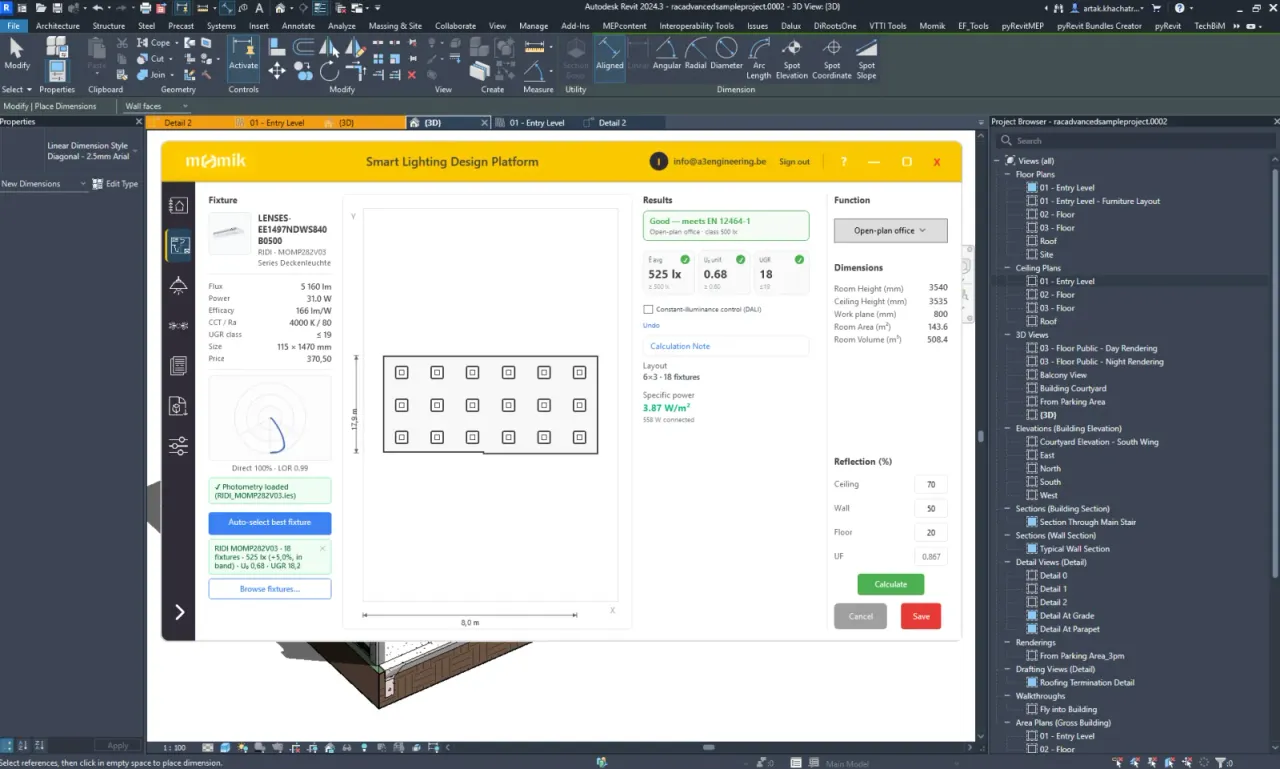Choose the Angular dimension tool

pos(667,55)
